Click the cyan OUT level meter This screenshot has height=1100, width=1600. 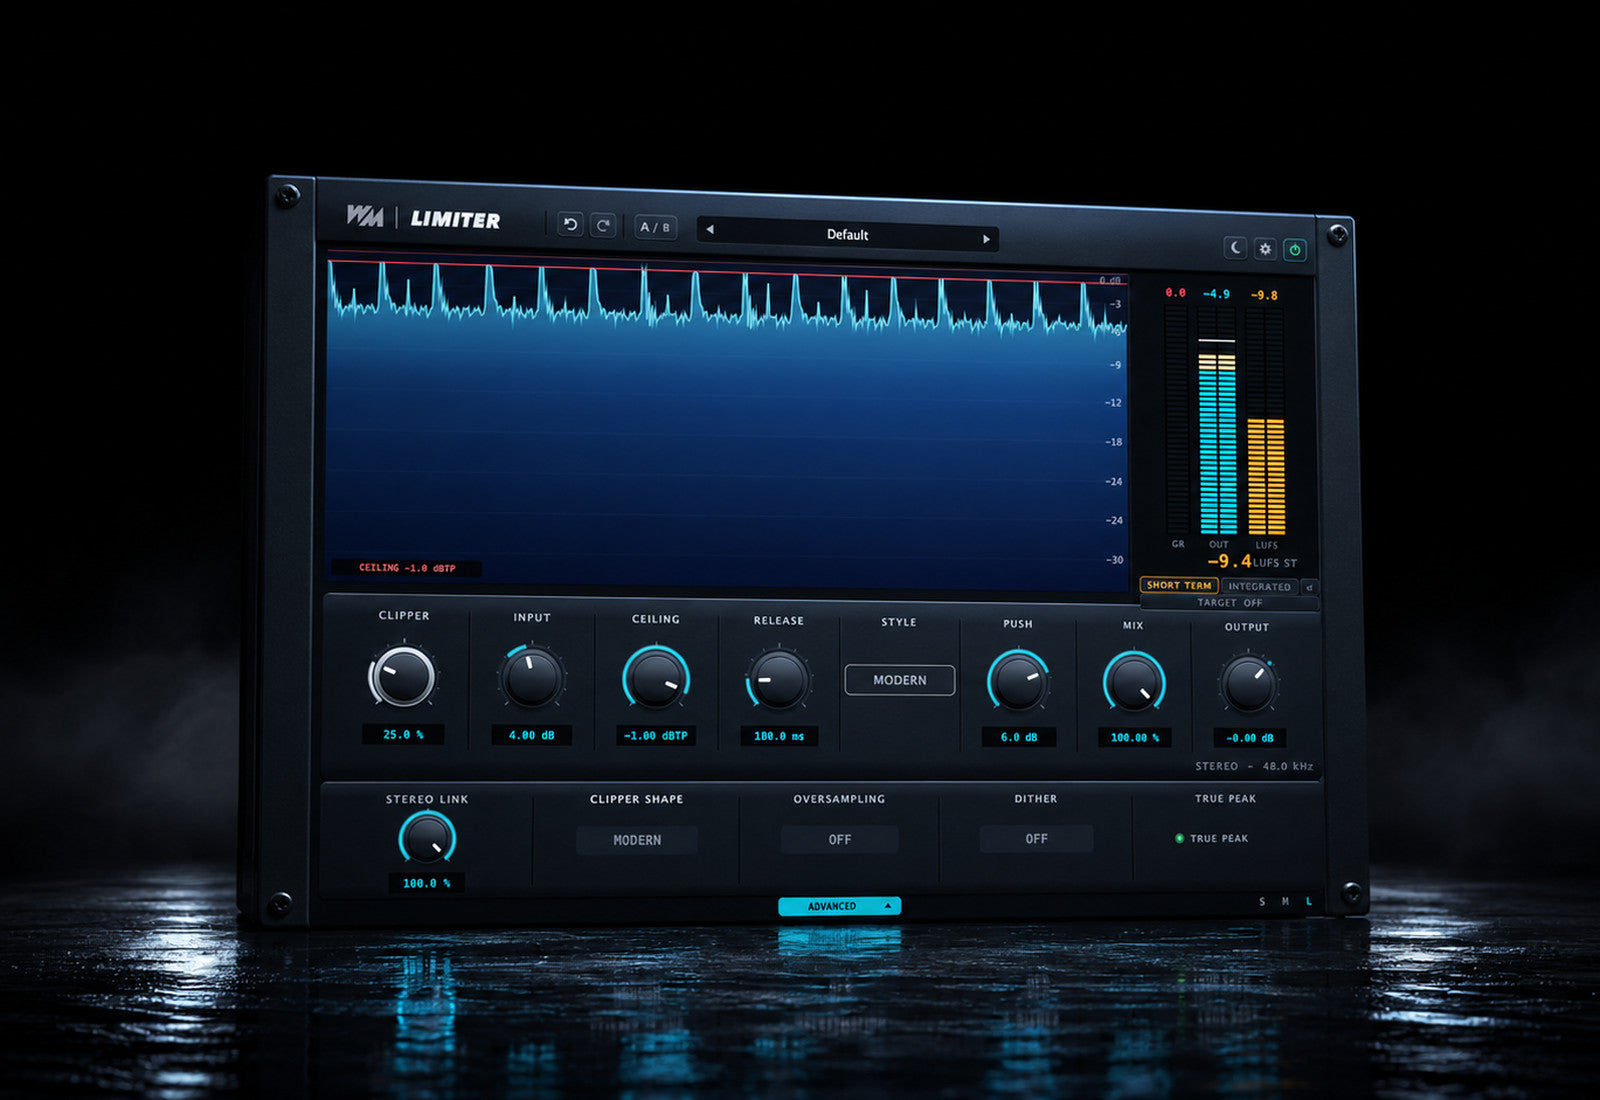[1217, 421]
